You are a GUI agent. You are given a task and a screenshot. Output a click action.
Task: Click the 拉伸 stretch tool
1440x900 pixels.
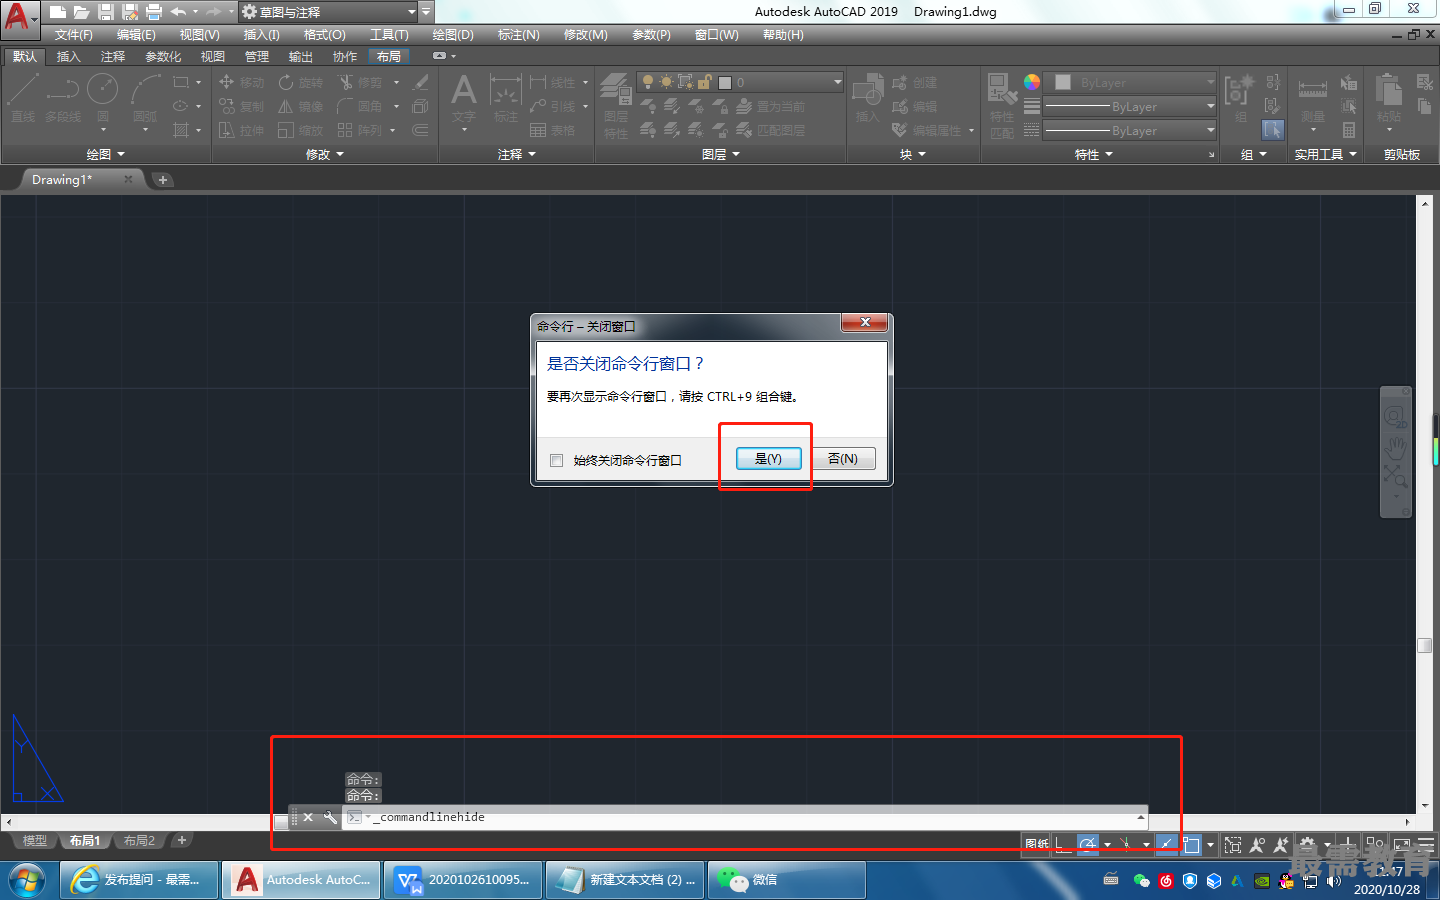click(241, 130)
